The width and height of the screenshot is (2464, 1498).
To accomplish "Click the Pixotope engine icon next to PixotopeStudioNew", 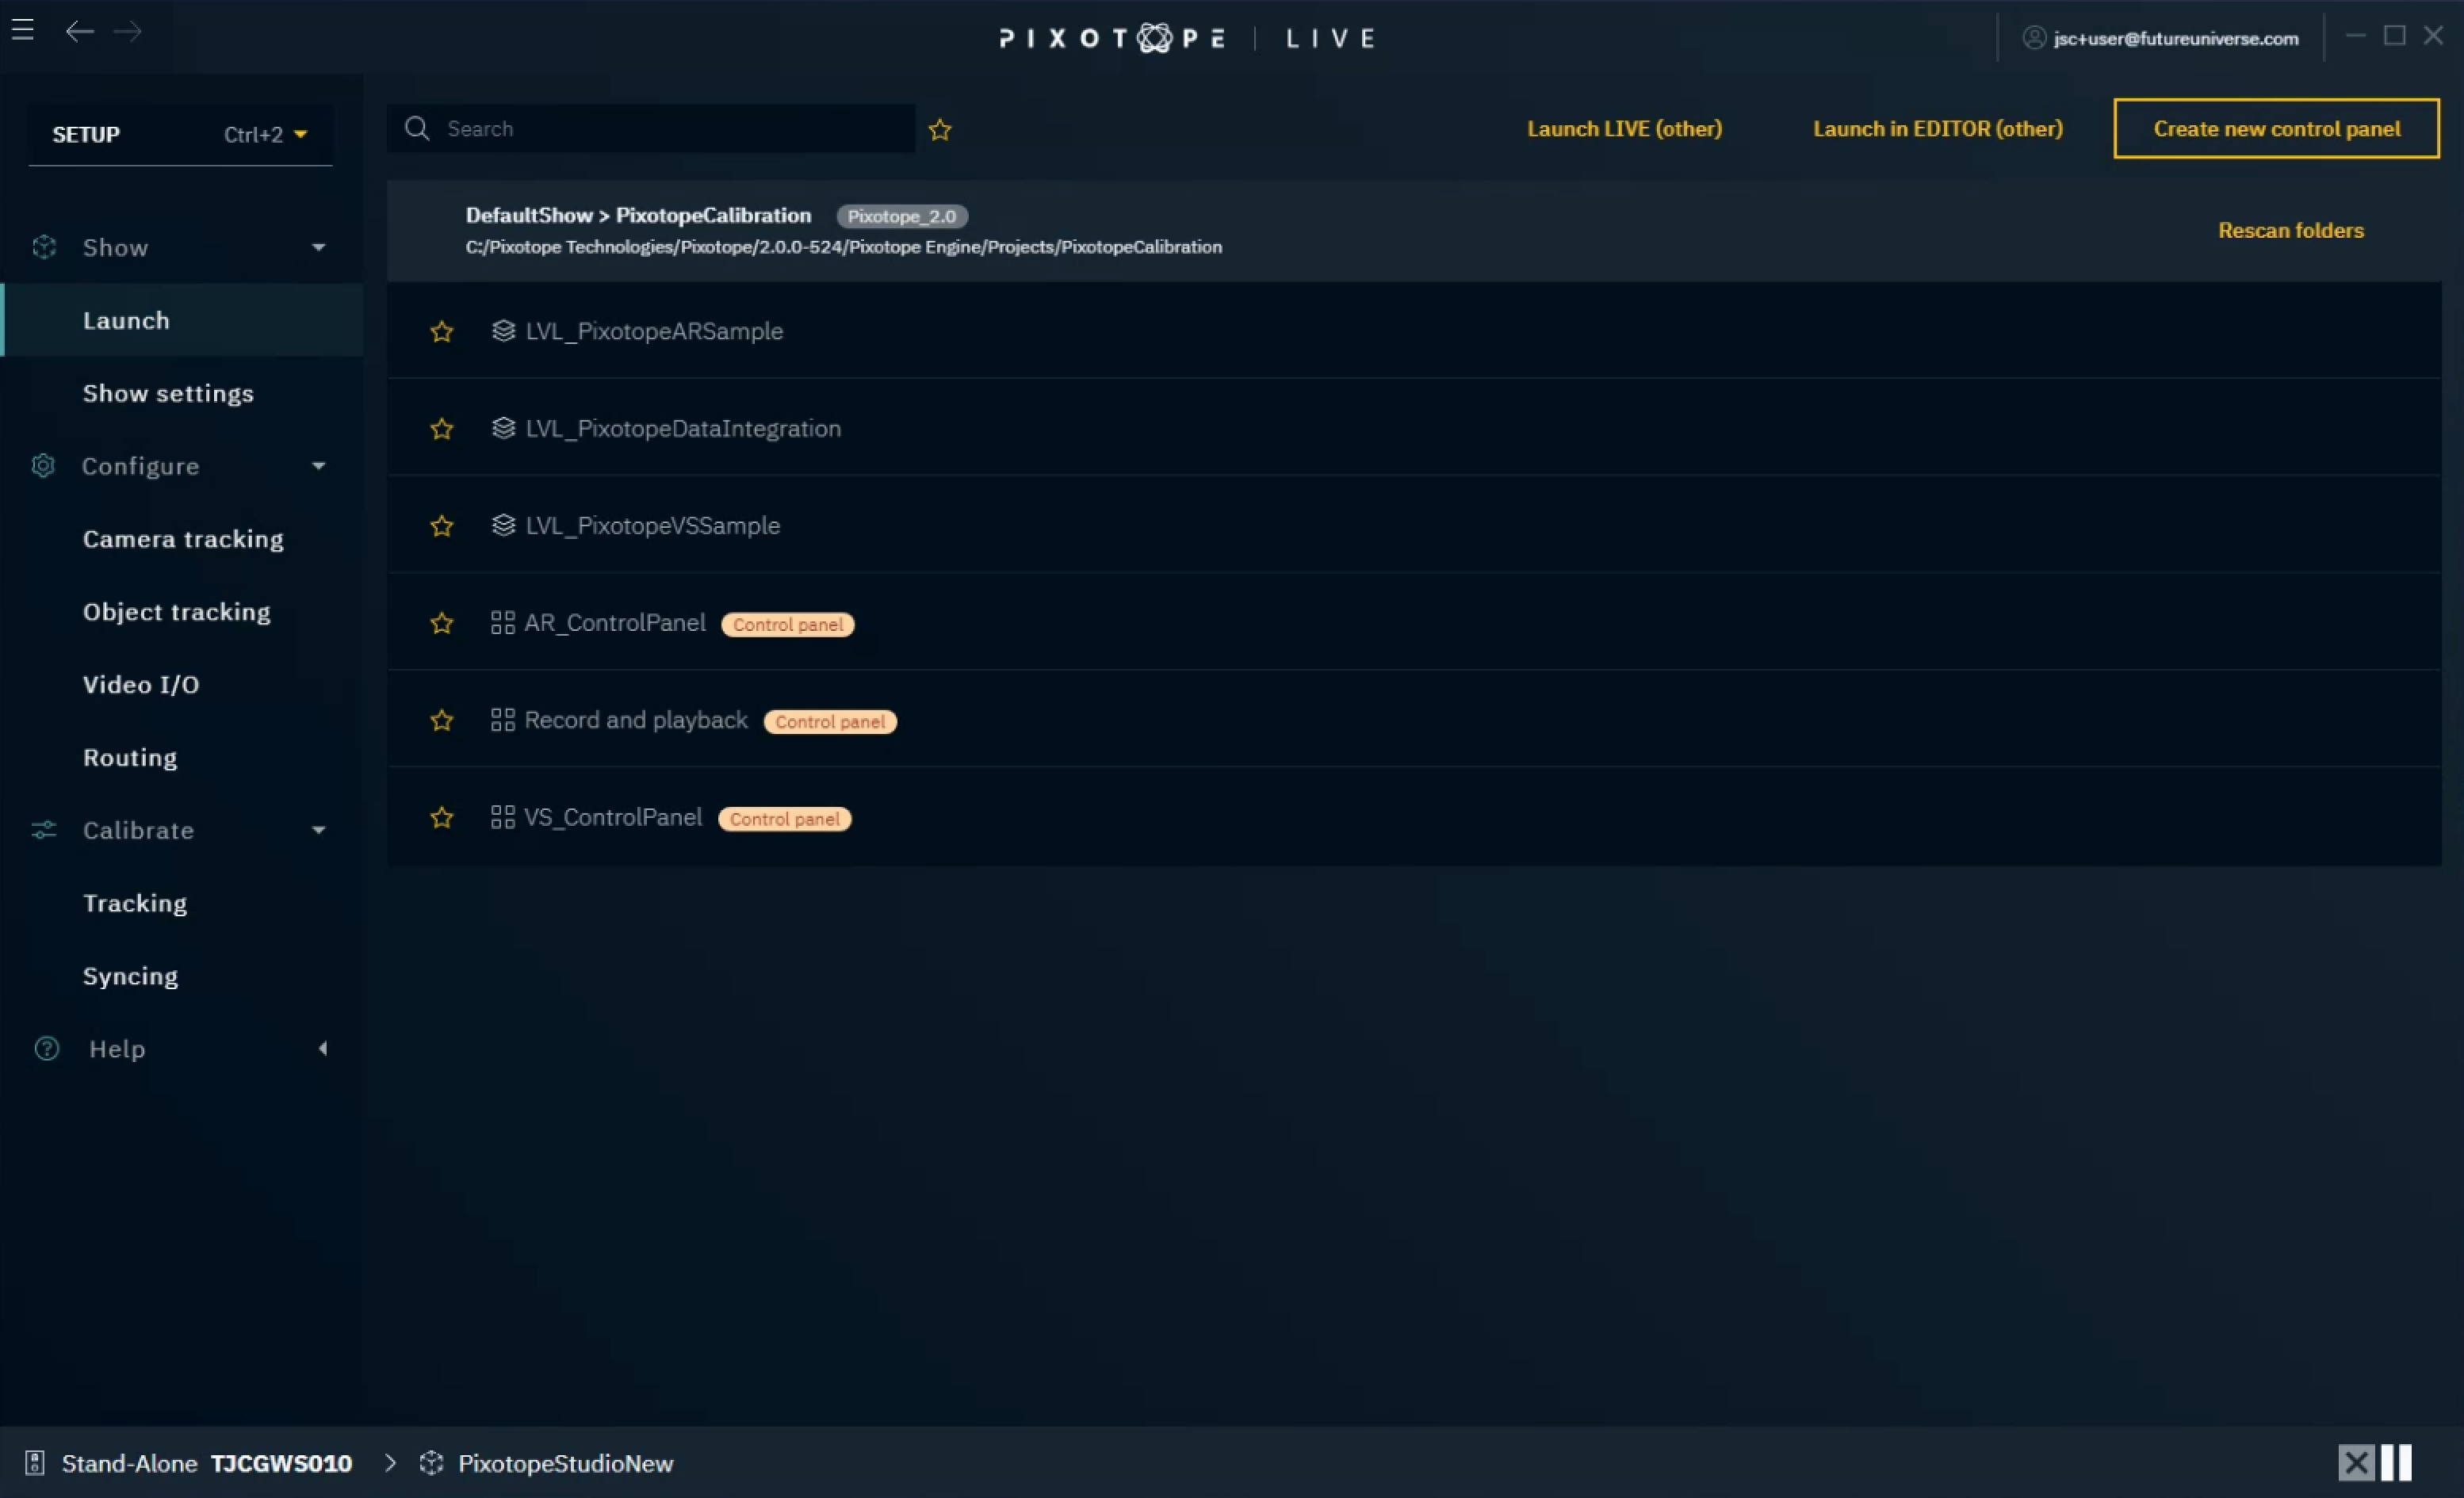I will pos(431,1463).
